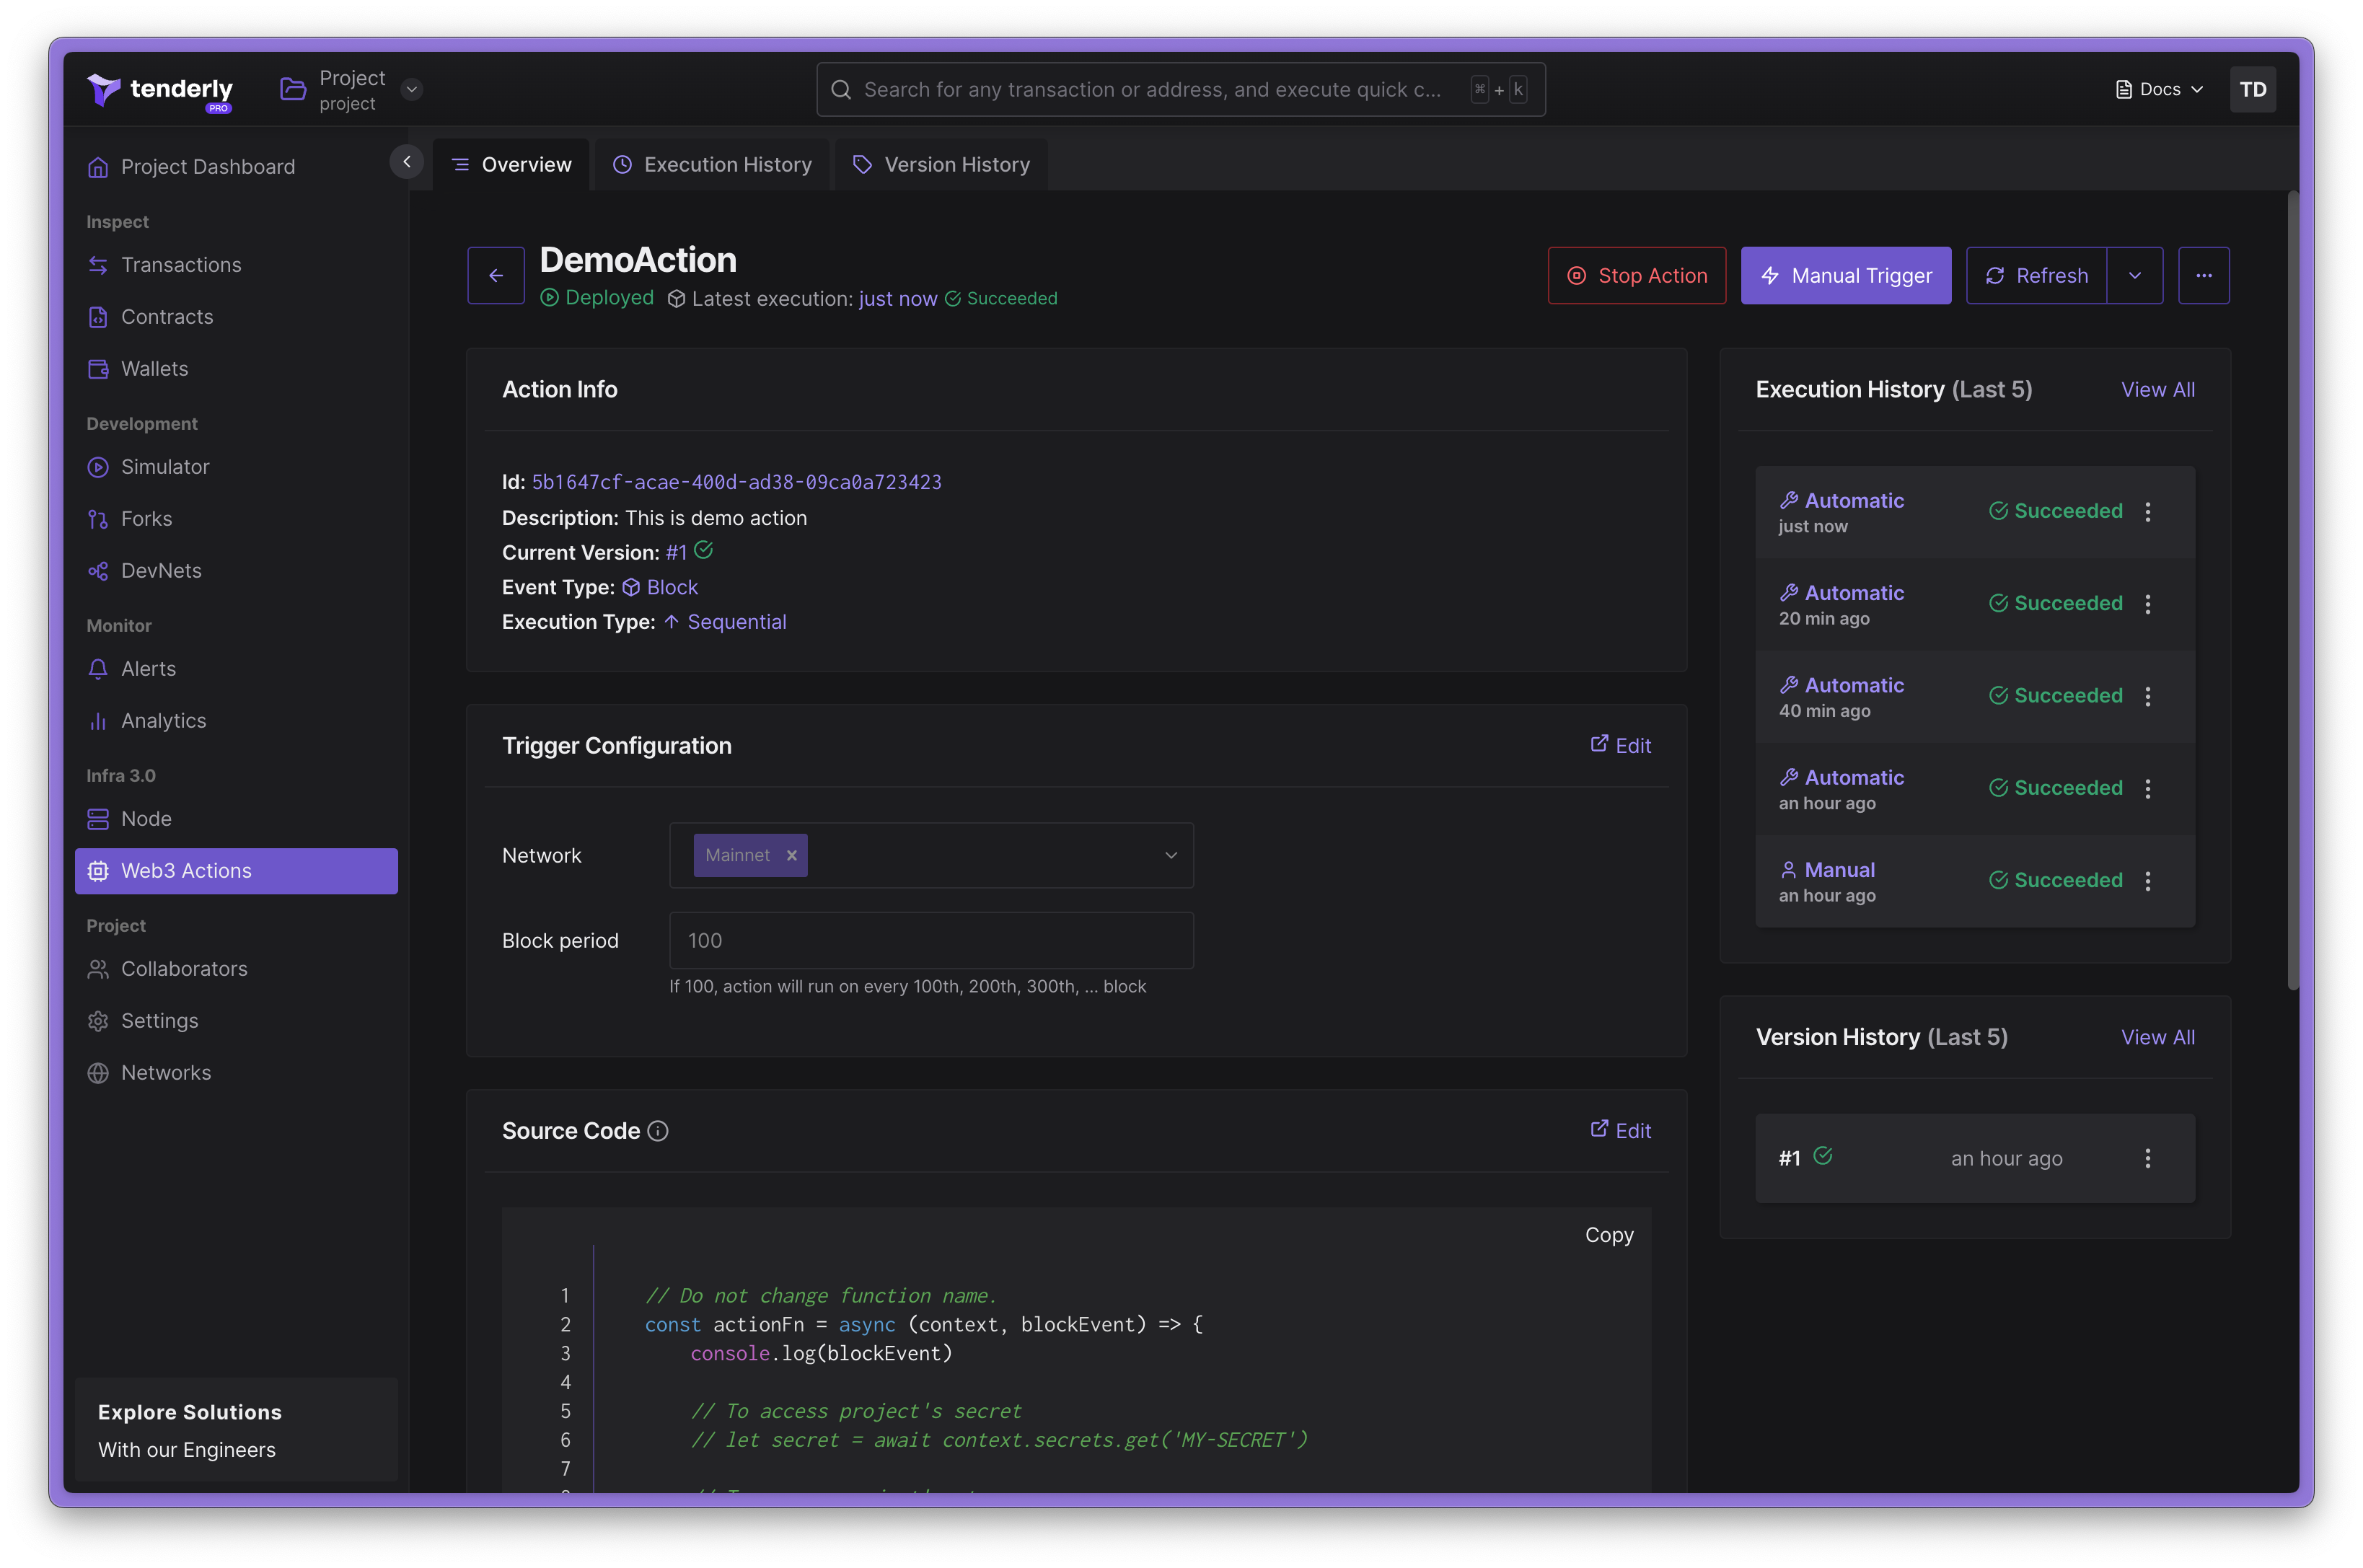Select Web3 Actions in the sidebar
The width and height of the screenshot is (2363, 1568).
(x=236, y=871)
